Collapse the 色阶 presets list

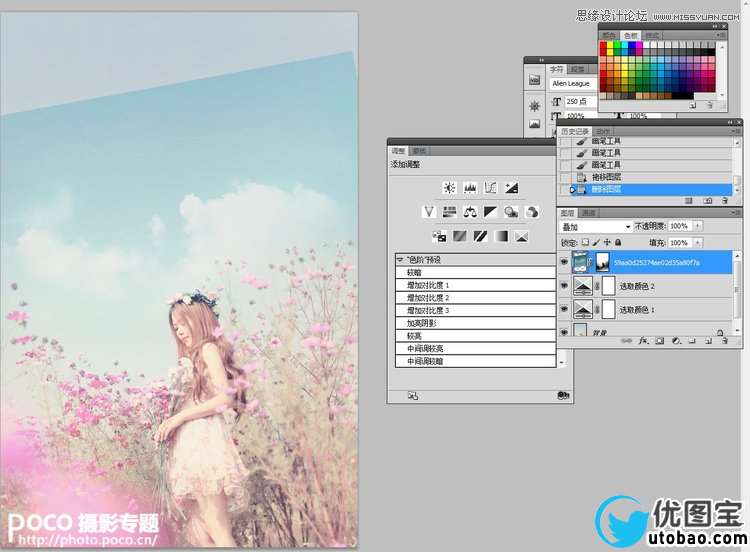coord(400,260)
